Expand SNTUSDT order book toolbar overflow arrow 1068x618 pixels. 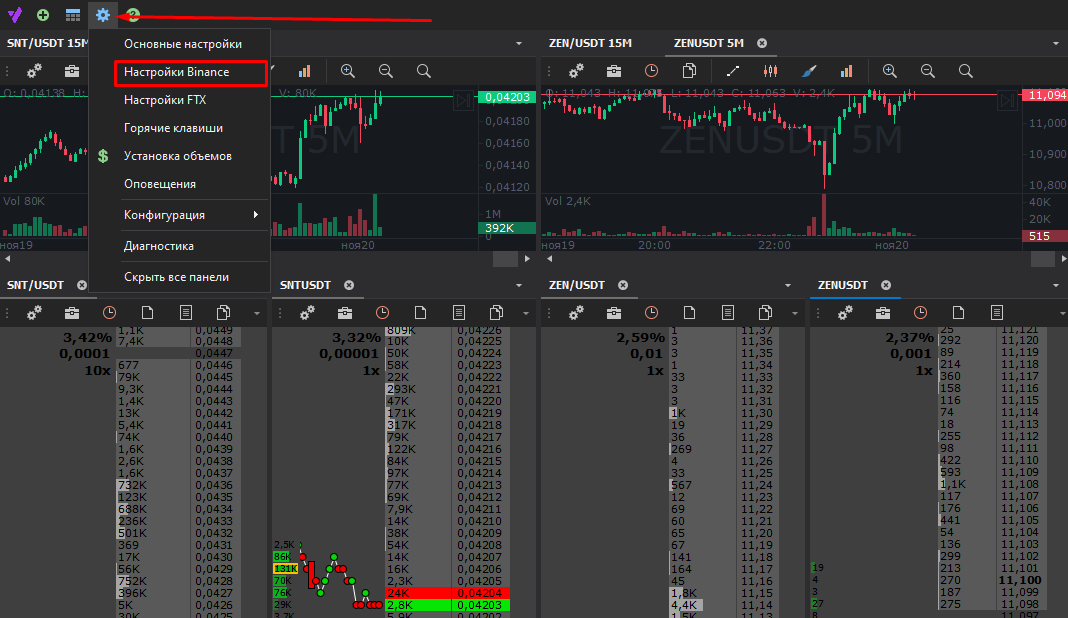click(526, 313)
